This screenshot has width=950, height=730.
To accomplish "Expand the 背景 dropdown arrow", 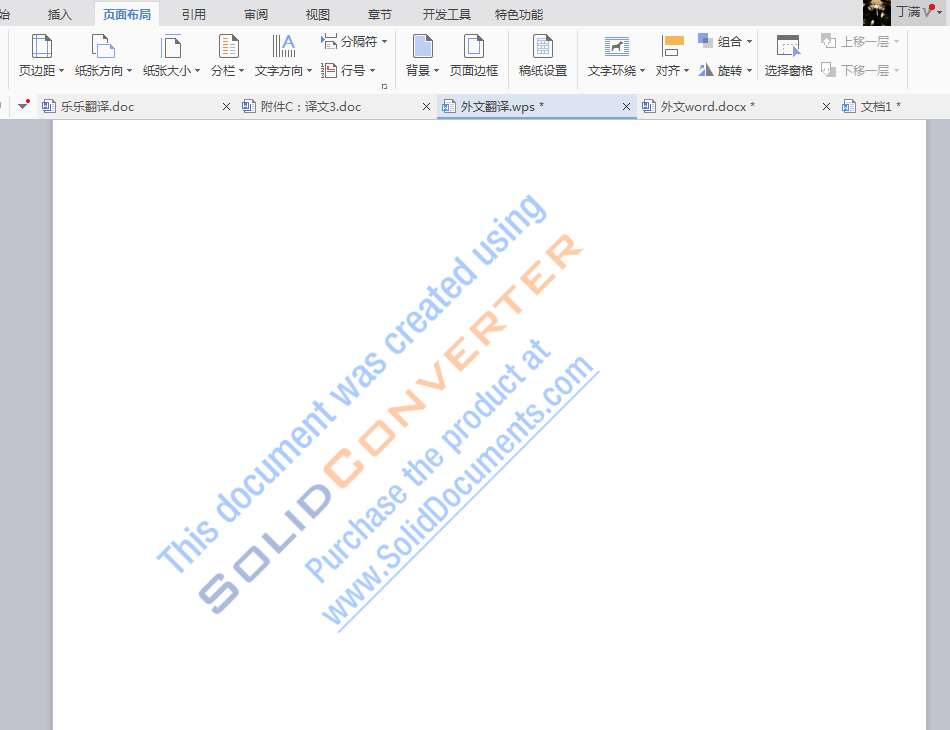I will [436, 71].
